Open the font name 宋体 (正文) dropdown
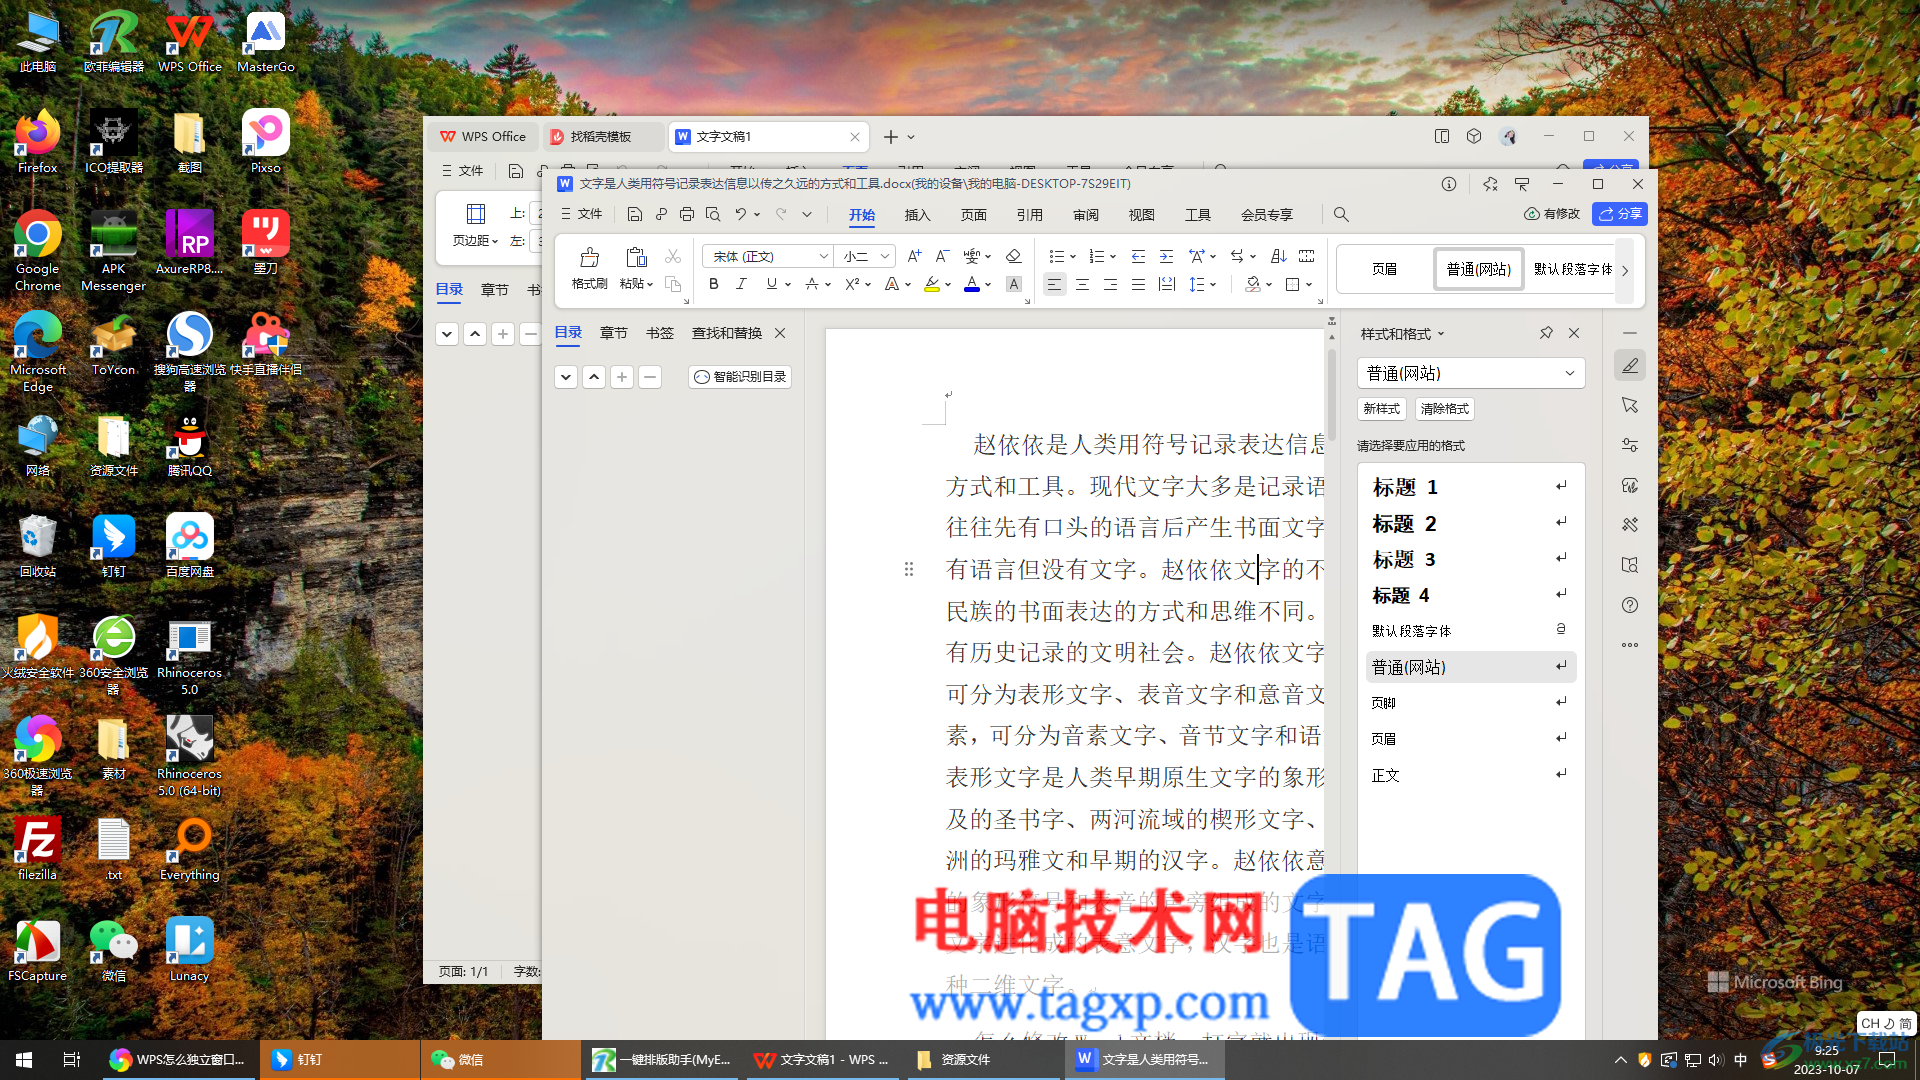 pyautogui.click(x=823, y=257)
